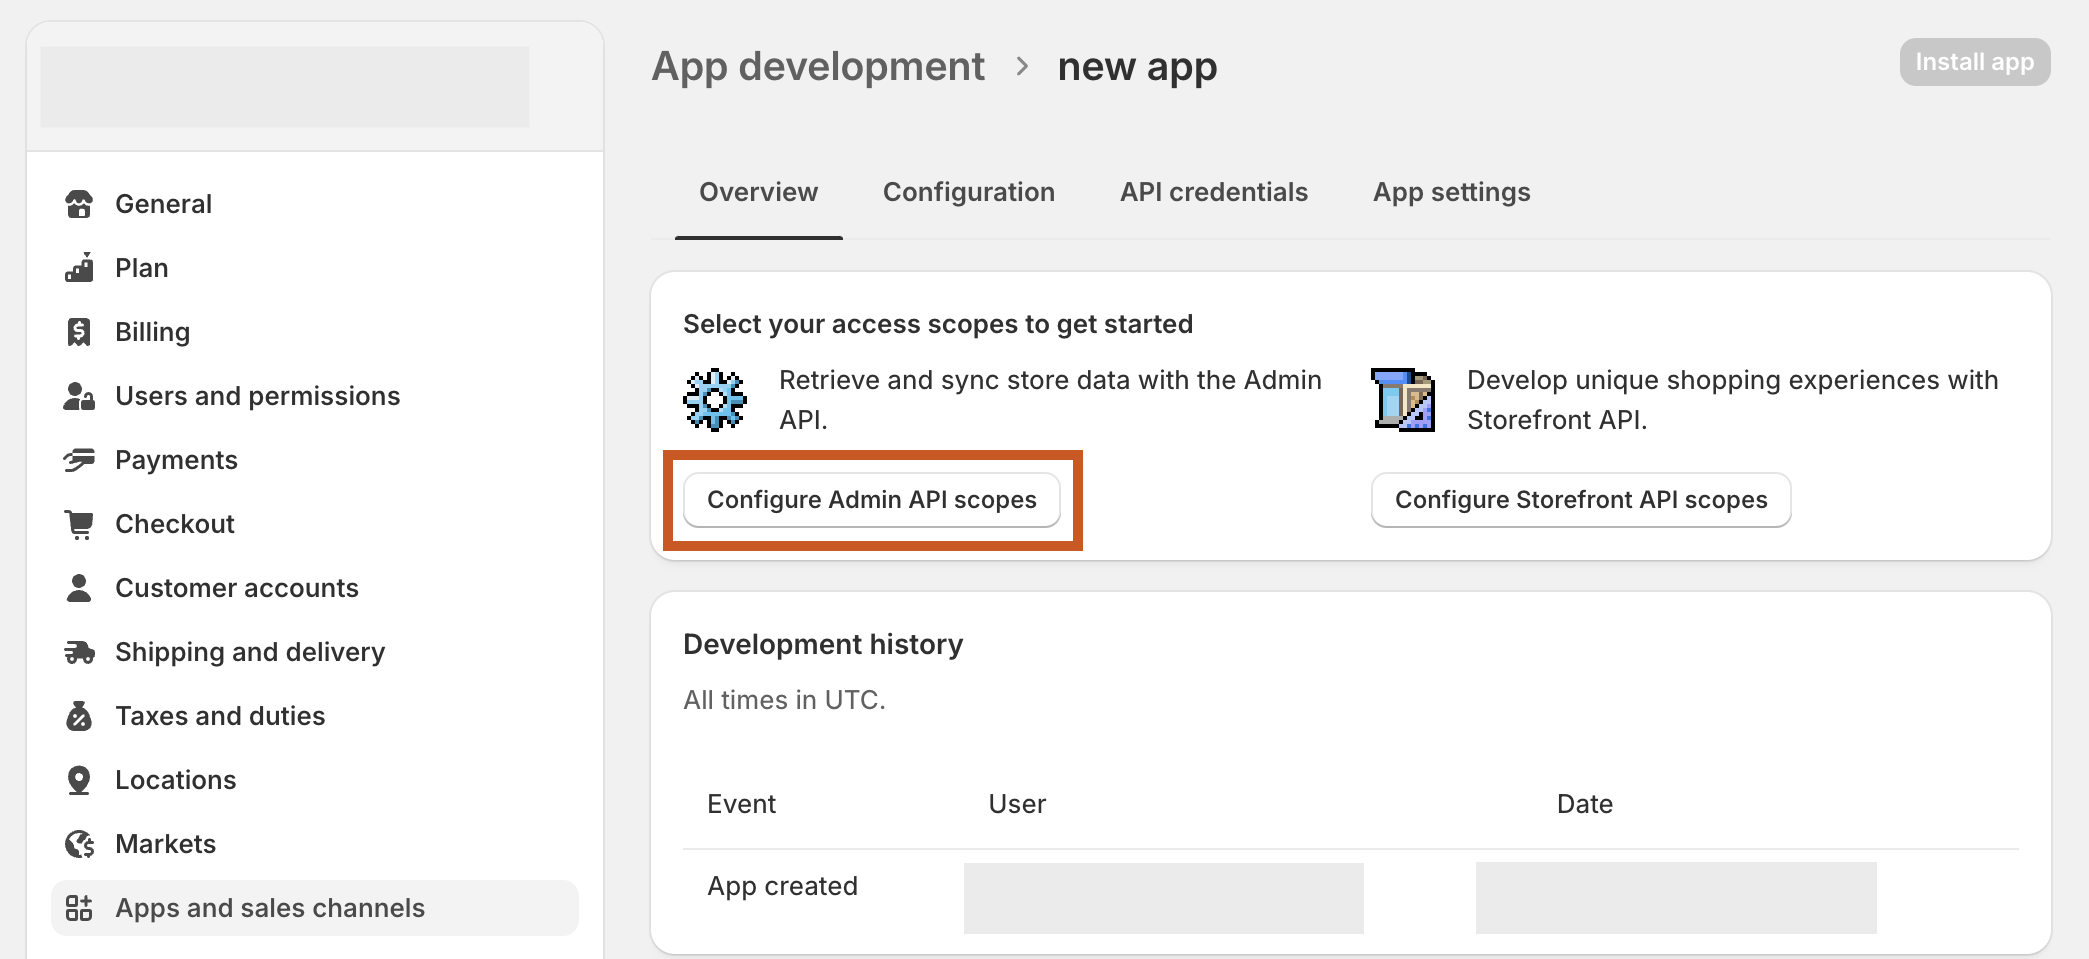Click the Install app button
Viewport: 2089px width, 959px height.
1975,62
